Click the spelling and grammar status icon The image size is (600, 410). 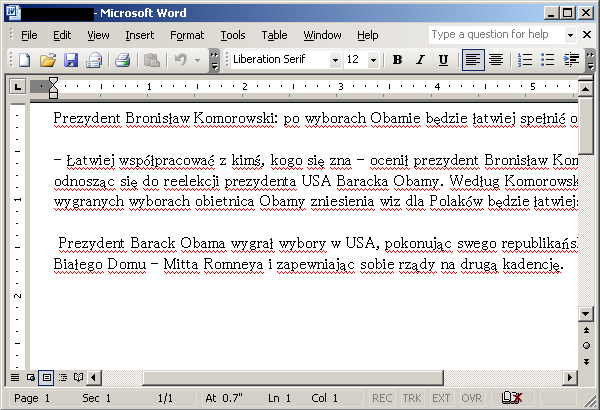511,398
